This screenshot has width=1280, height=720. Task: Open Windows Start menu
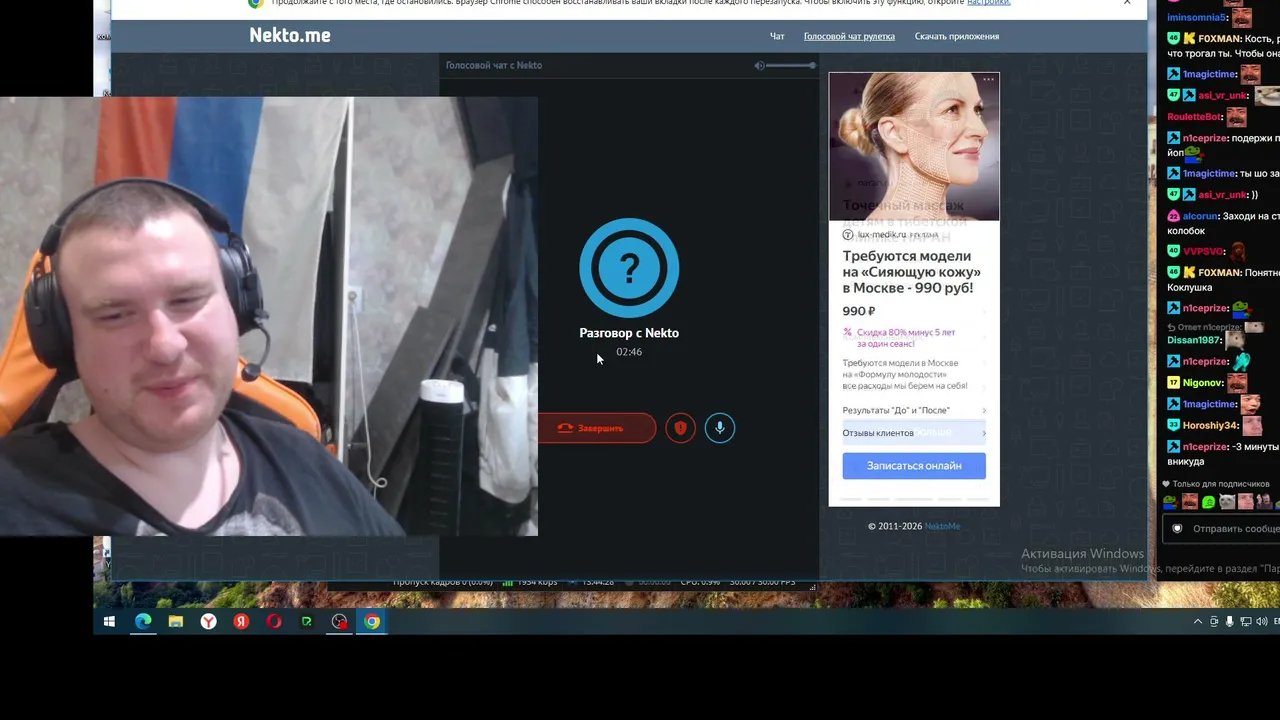[x=110, y=622]
